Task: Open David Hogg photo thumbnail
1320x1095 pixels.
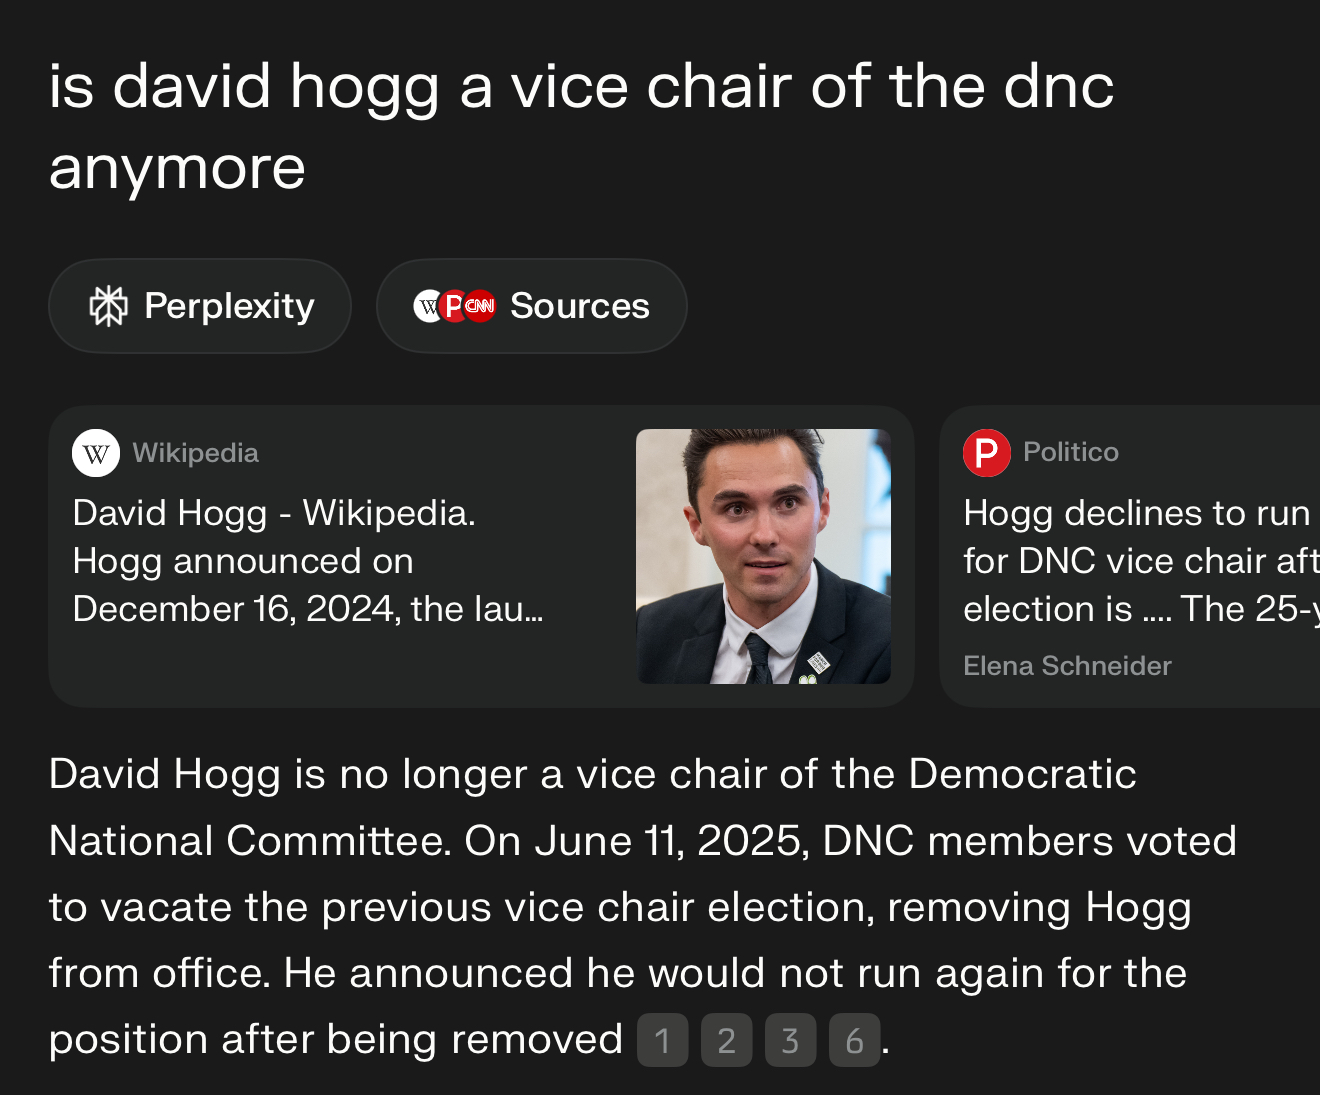Action: [x=763, y=556]
